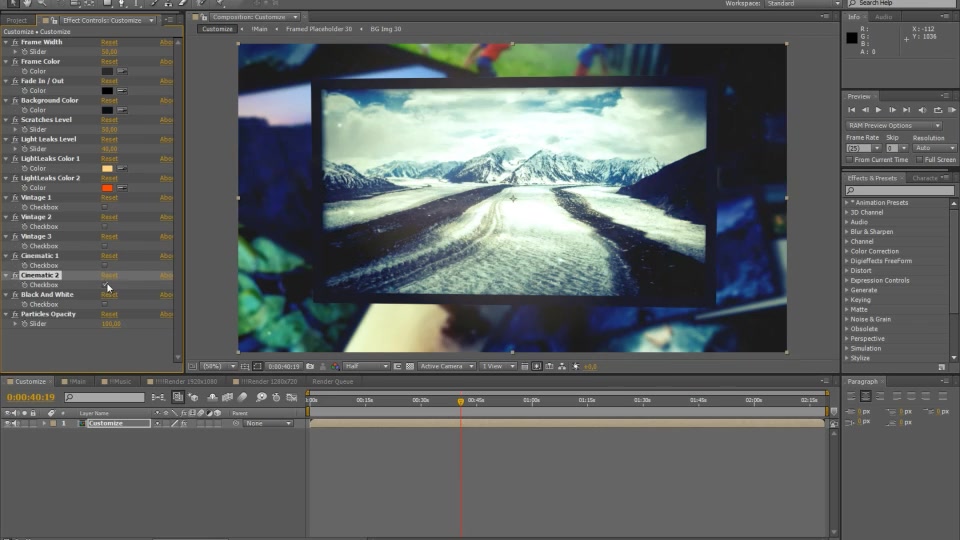Start RAM Preview in Preview panel
960x540 pixels.
coord(952,110)
